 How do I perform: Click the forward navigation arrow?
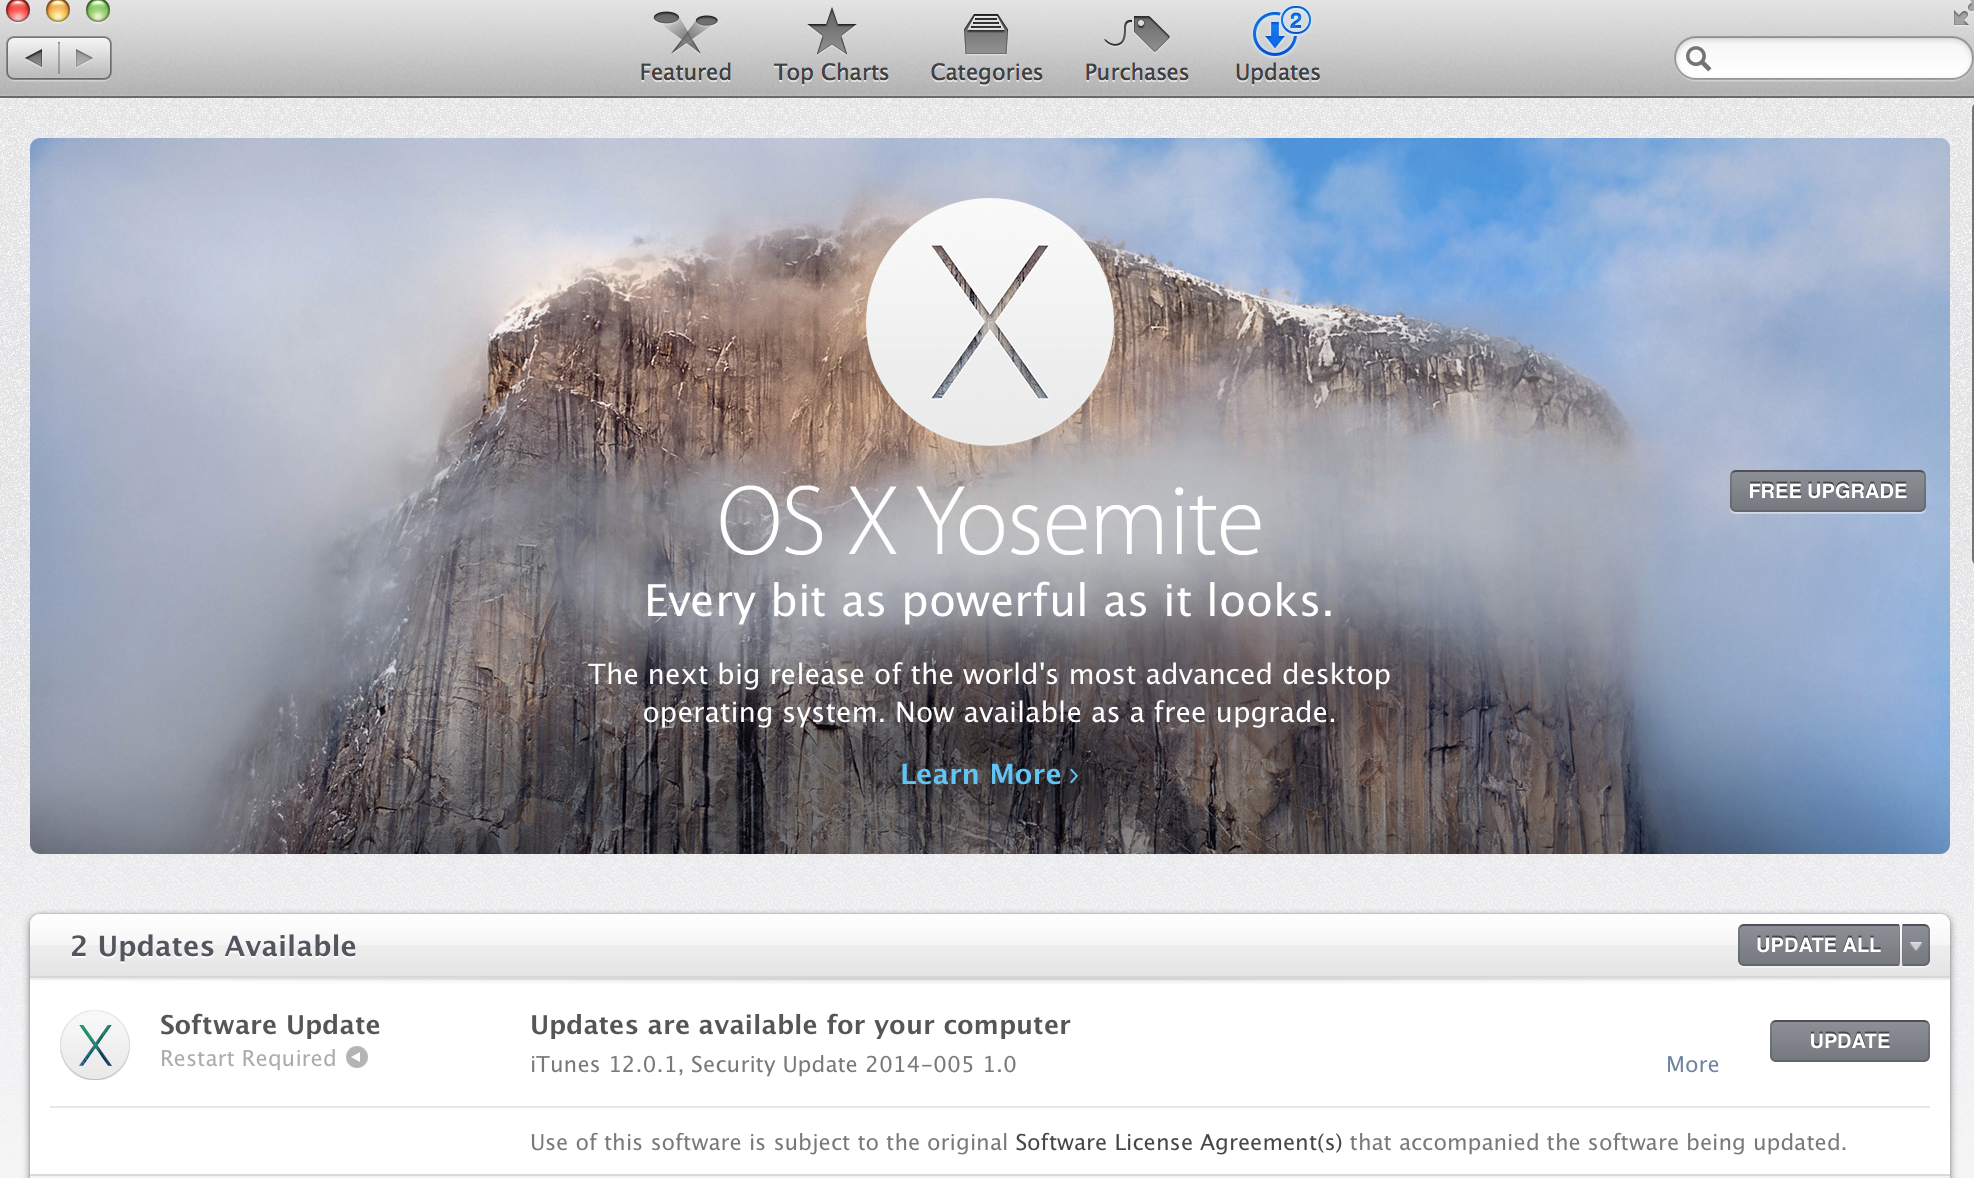(x=85, y=57)
